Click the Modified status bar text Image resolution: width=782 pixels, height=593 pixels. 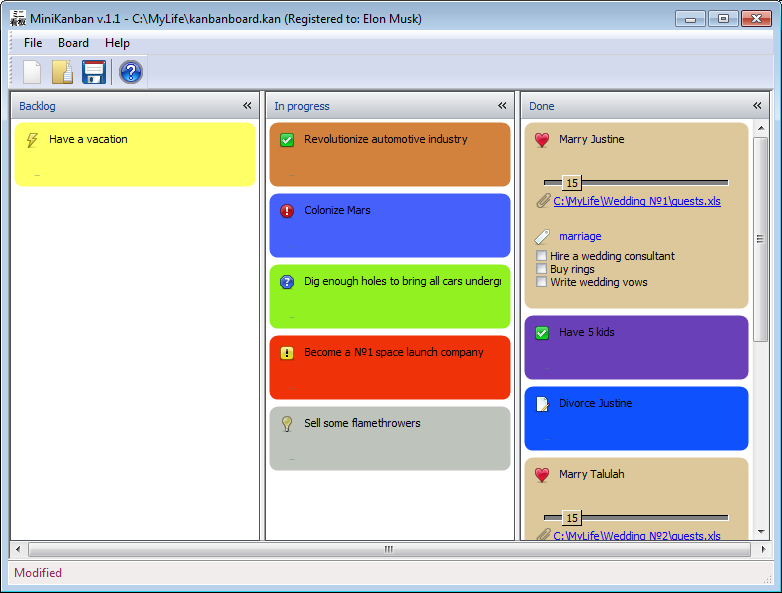(x=38, y=573)
